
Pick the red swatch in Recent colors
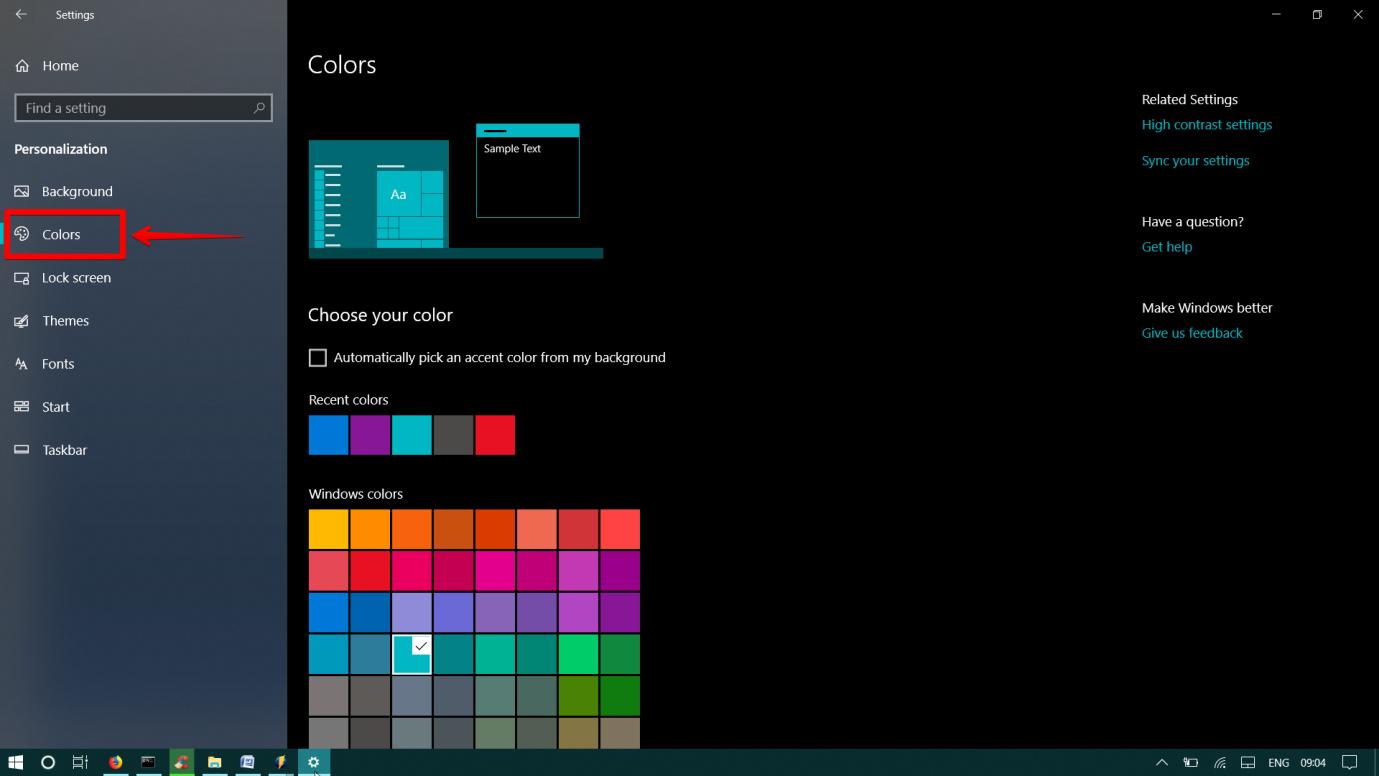coord(495,435)
